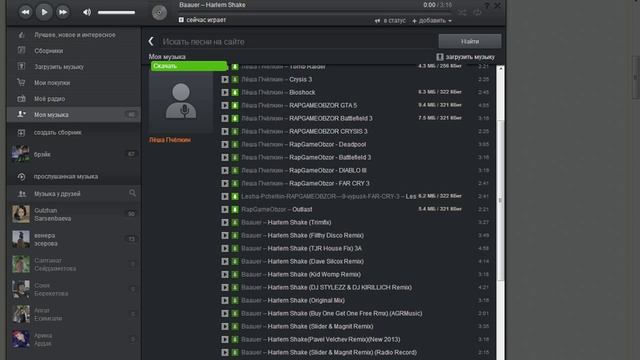Open венера эсерова's music
Image resolution: width=640 pixels, height=360 pixels.
(x=73, y=239)
